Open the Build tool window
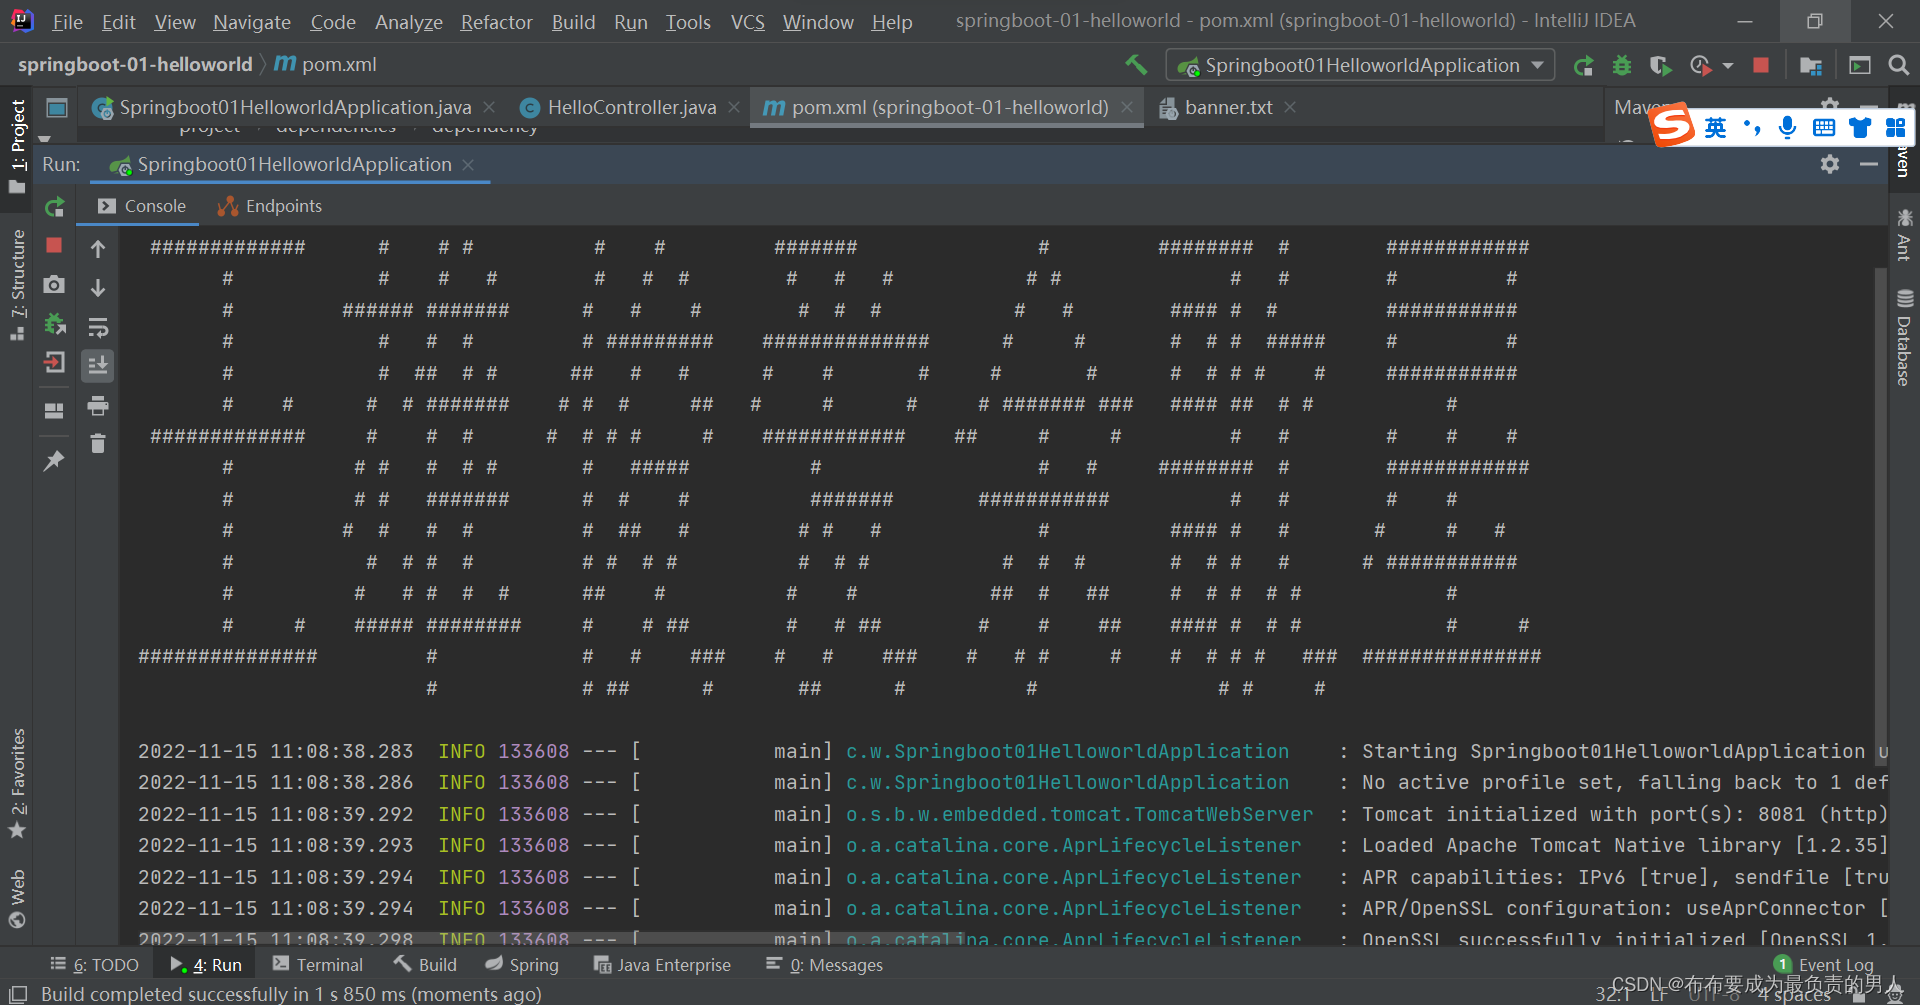 [425, 965]
